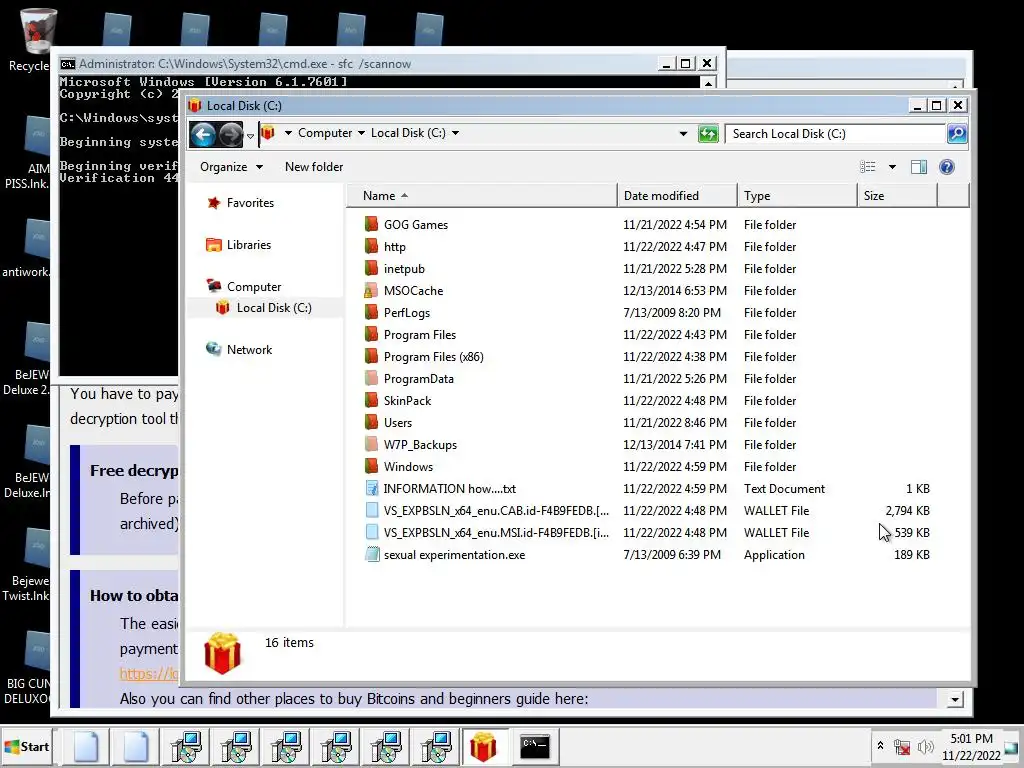
Task: Click the gift box Explorer taskbar icon
Action: tap(483, 746)
